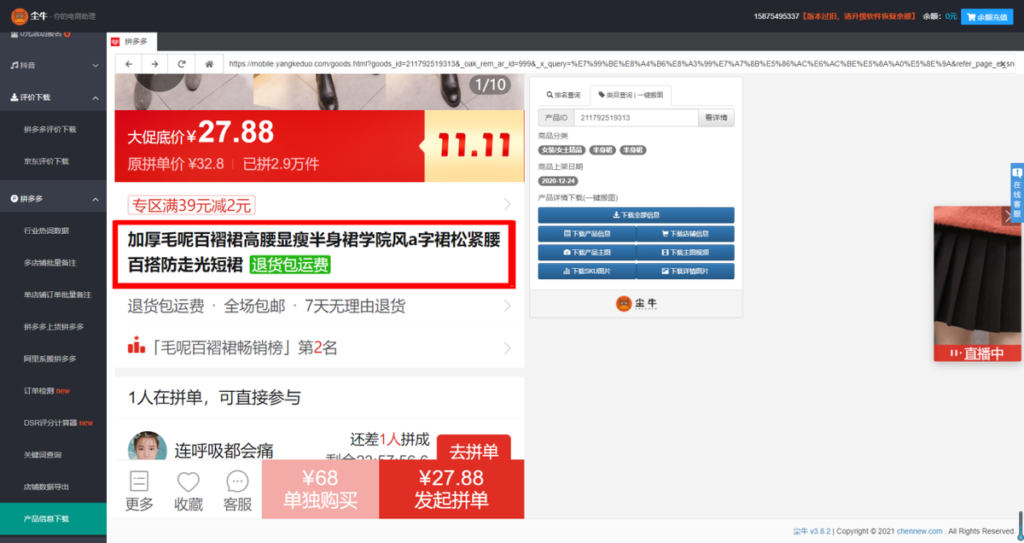Expand the 退货包运费 service details chevron
1024x543 pixels.
pos(507,306)
